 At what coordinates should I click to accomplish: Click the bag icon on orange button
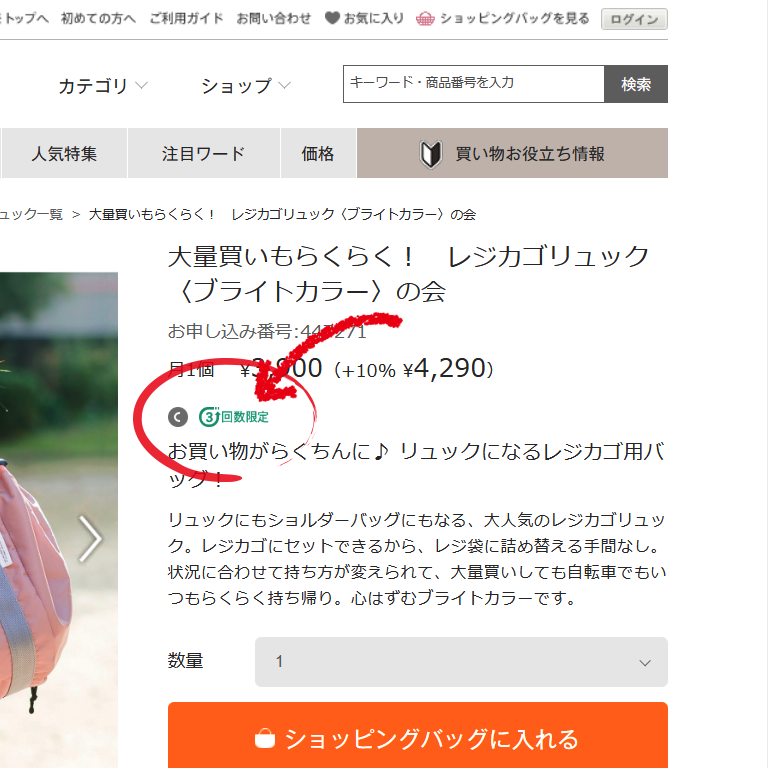[265, 739]
